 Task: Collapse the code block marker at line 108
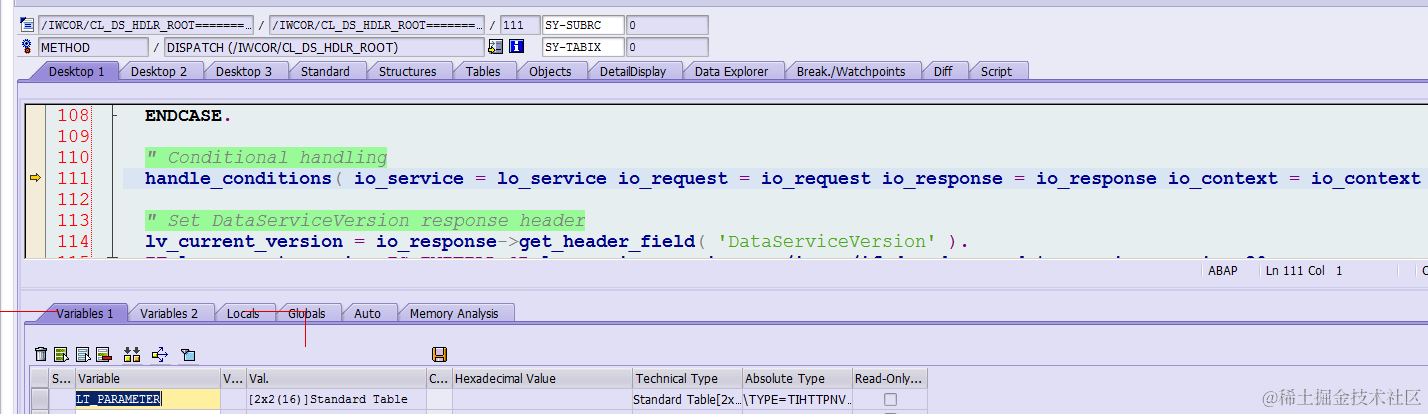click(x=113, y=116)
